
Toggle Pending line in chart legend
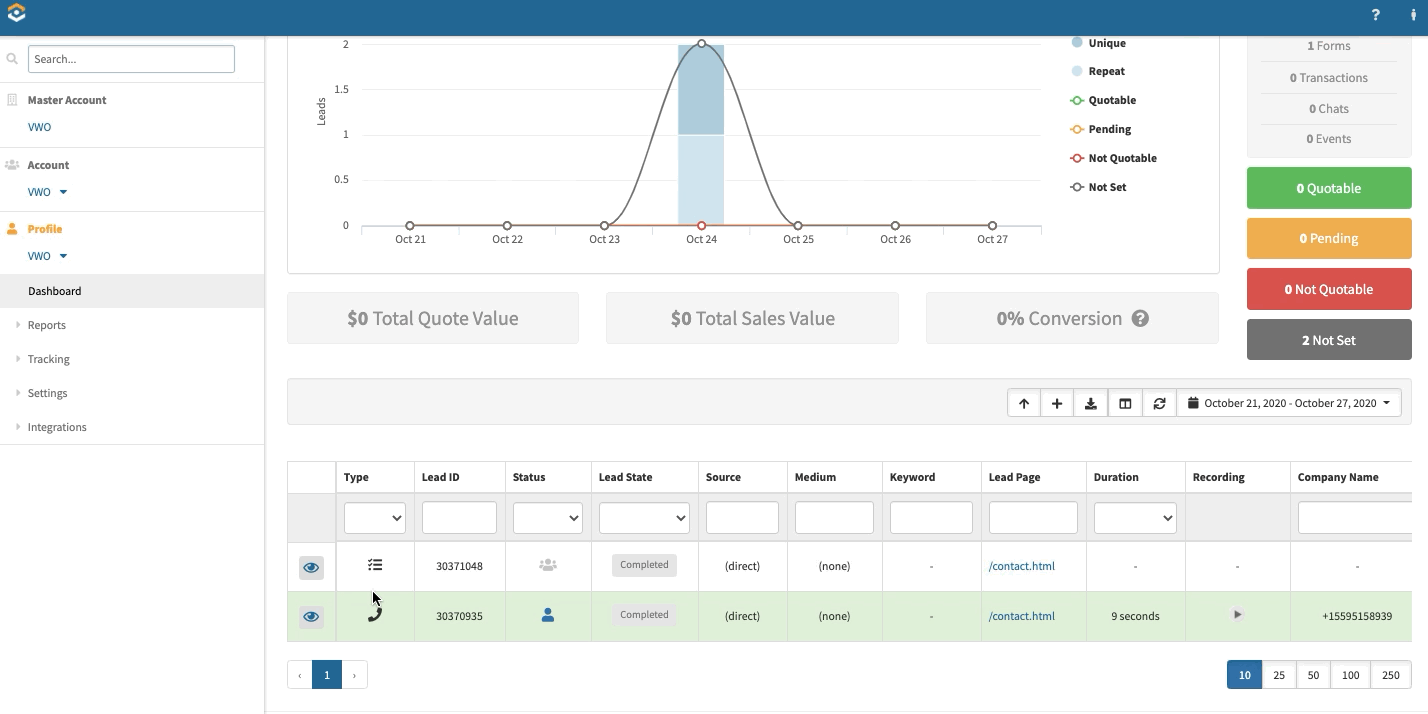1101,129
